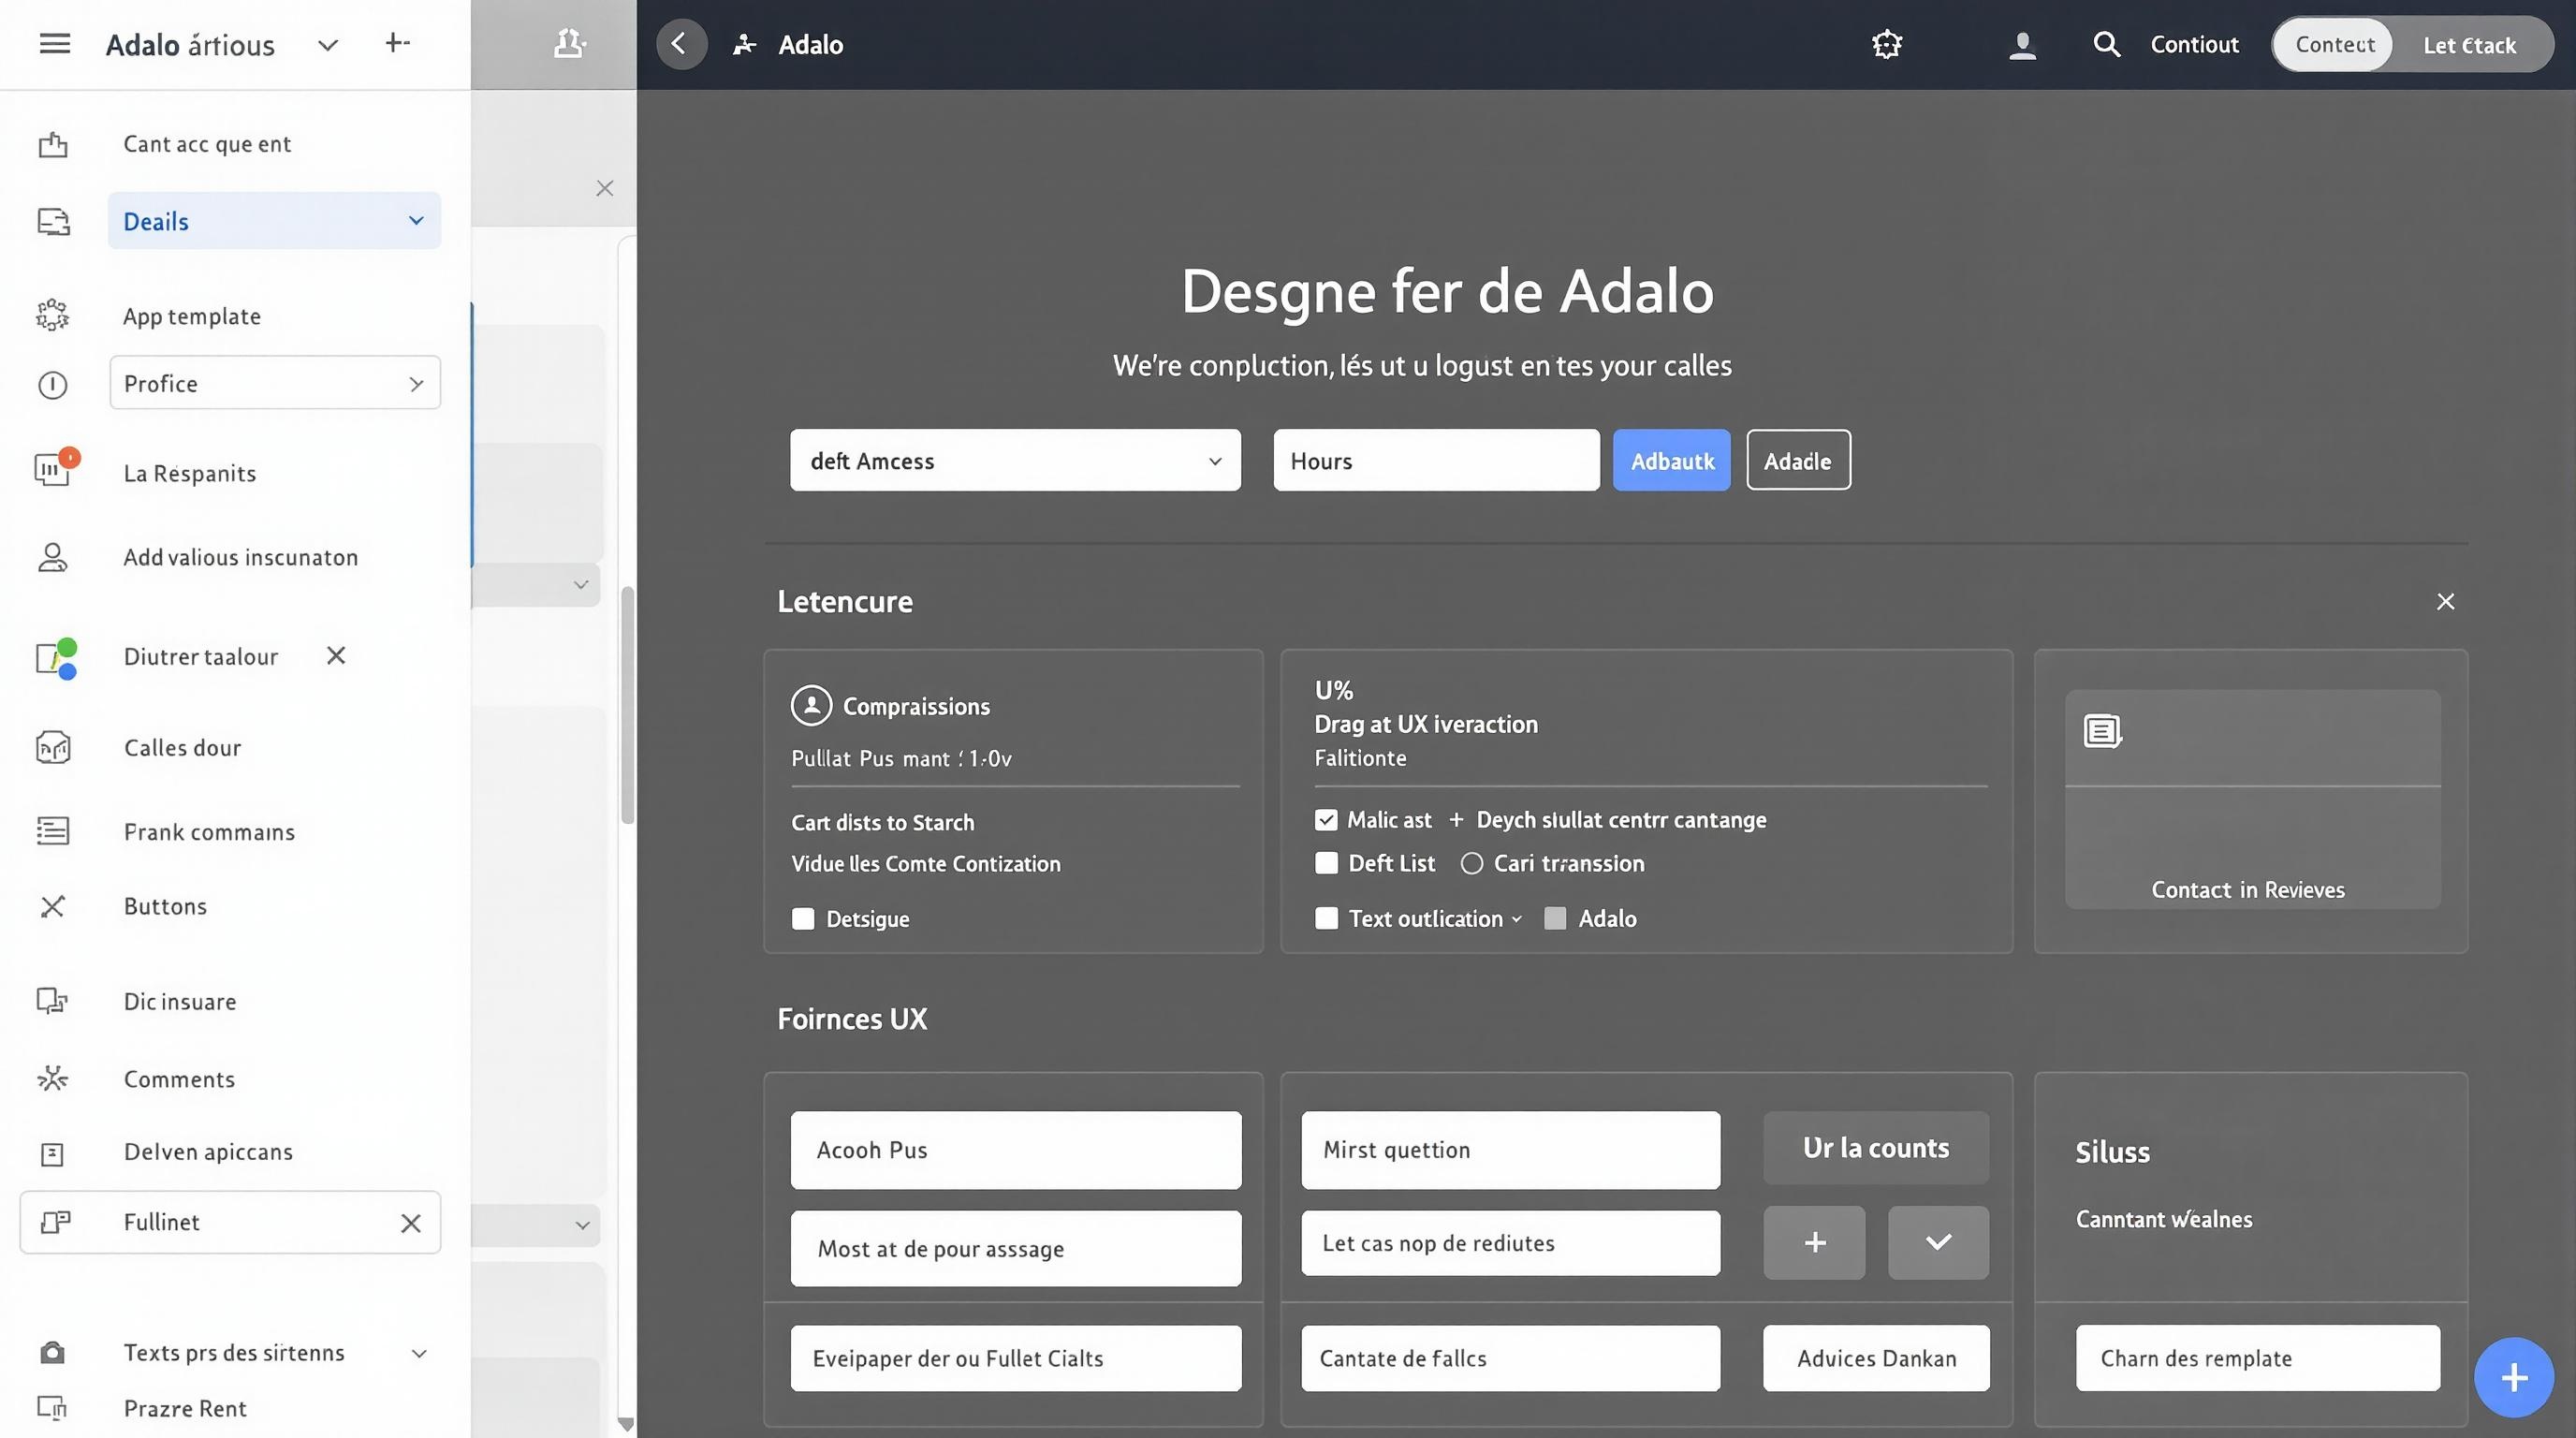The image size is (2576, 1438).
Task: Uncheck the Malic ast checkbox
Action: (1326, 820)
